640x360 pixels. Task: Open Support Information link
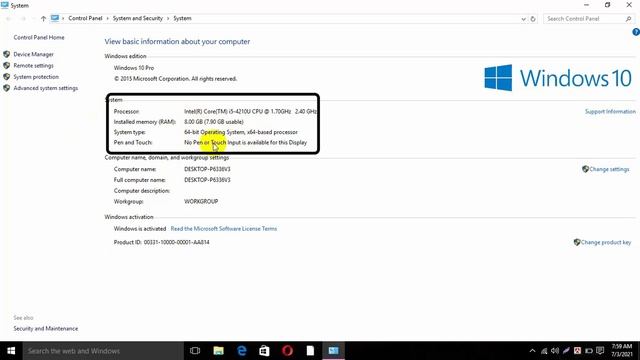(610, 112)
